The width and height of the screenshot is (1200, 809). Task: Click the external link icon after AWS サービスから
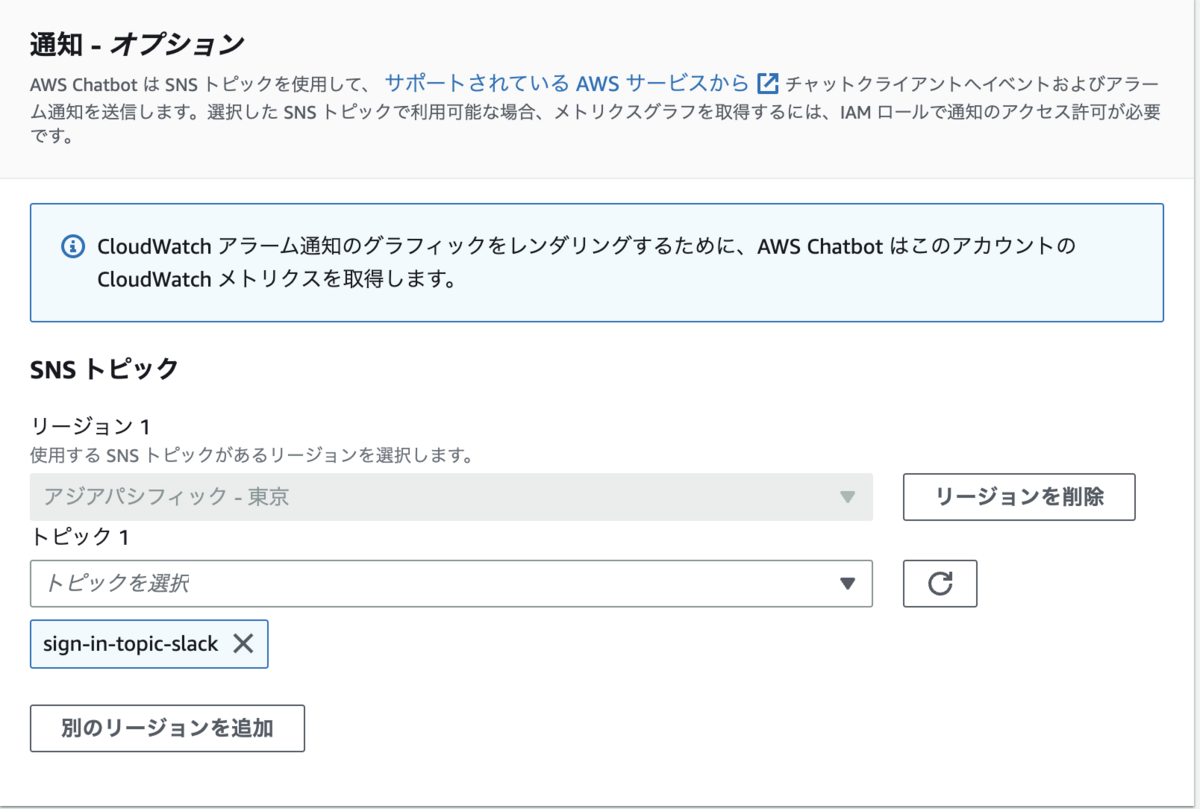point(768,83)
